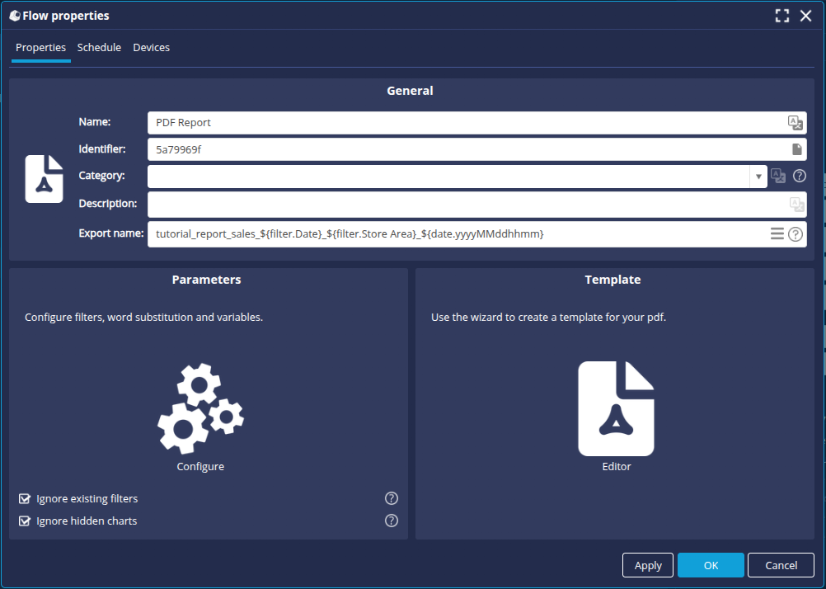Click inside the Description input field
Viewport: 826px width, 589px height.
tap(450, 203)
